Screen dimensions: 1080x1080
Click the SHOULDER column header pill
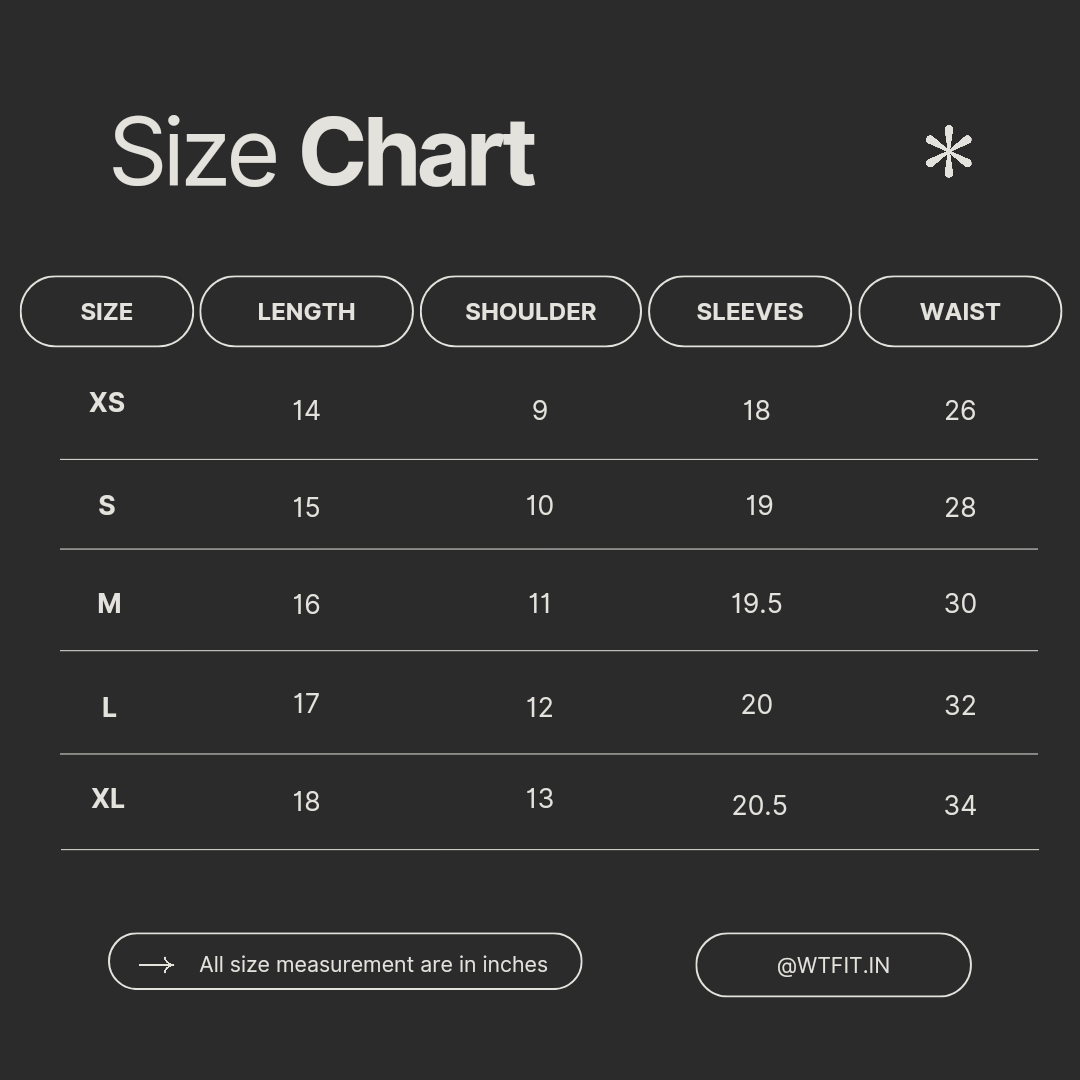(x=530, y=312)
